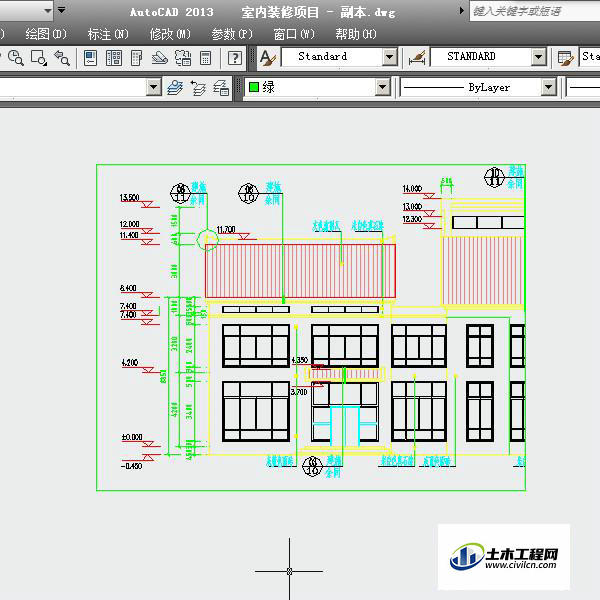Select the 4.200 elevation label

pos(130,362)
